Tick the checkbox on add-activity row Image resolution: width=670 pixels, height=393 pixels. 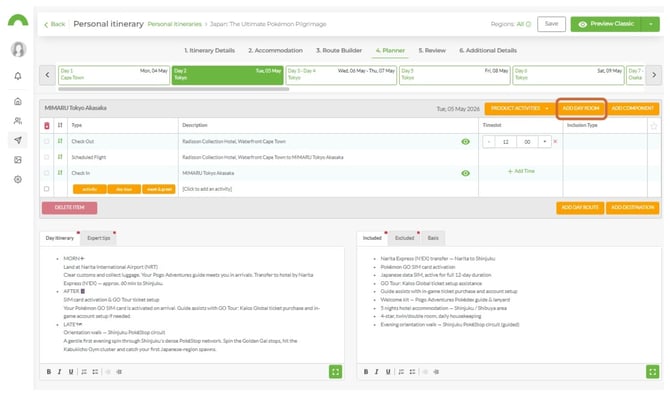pyautogui.click(x=47, y=189)
